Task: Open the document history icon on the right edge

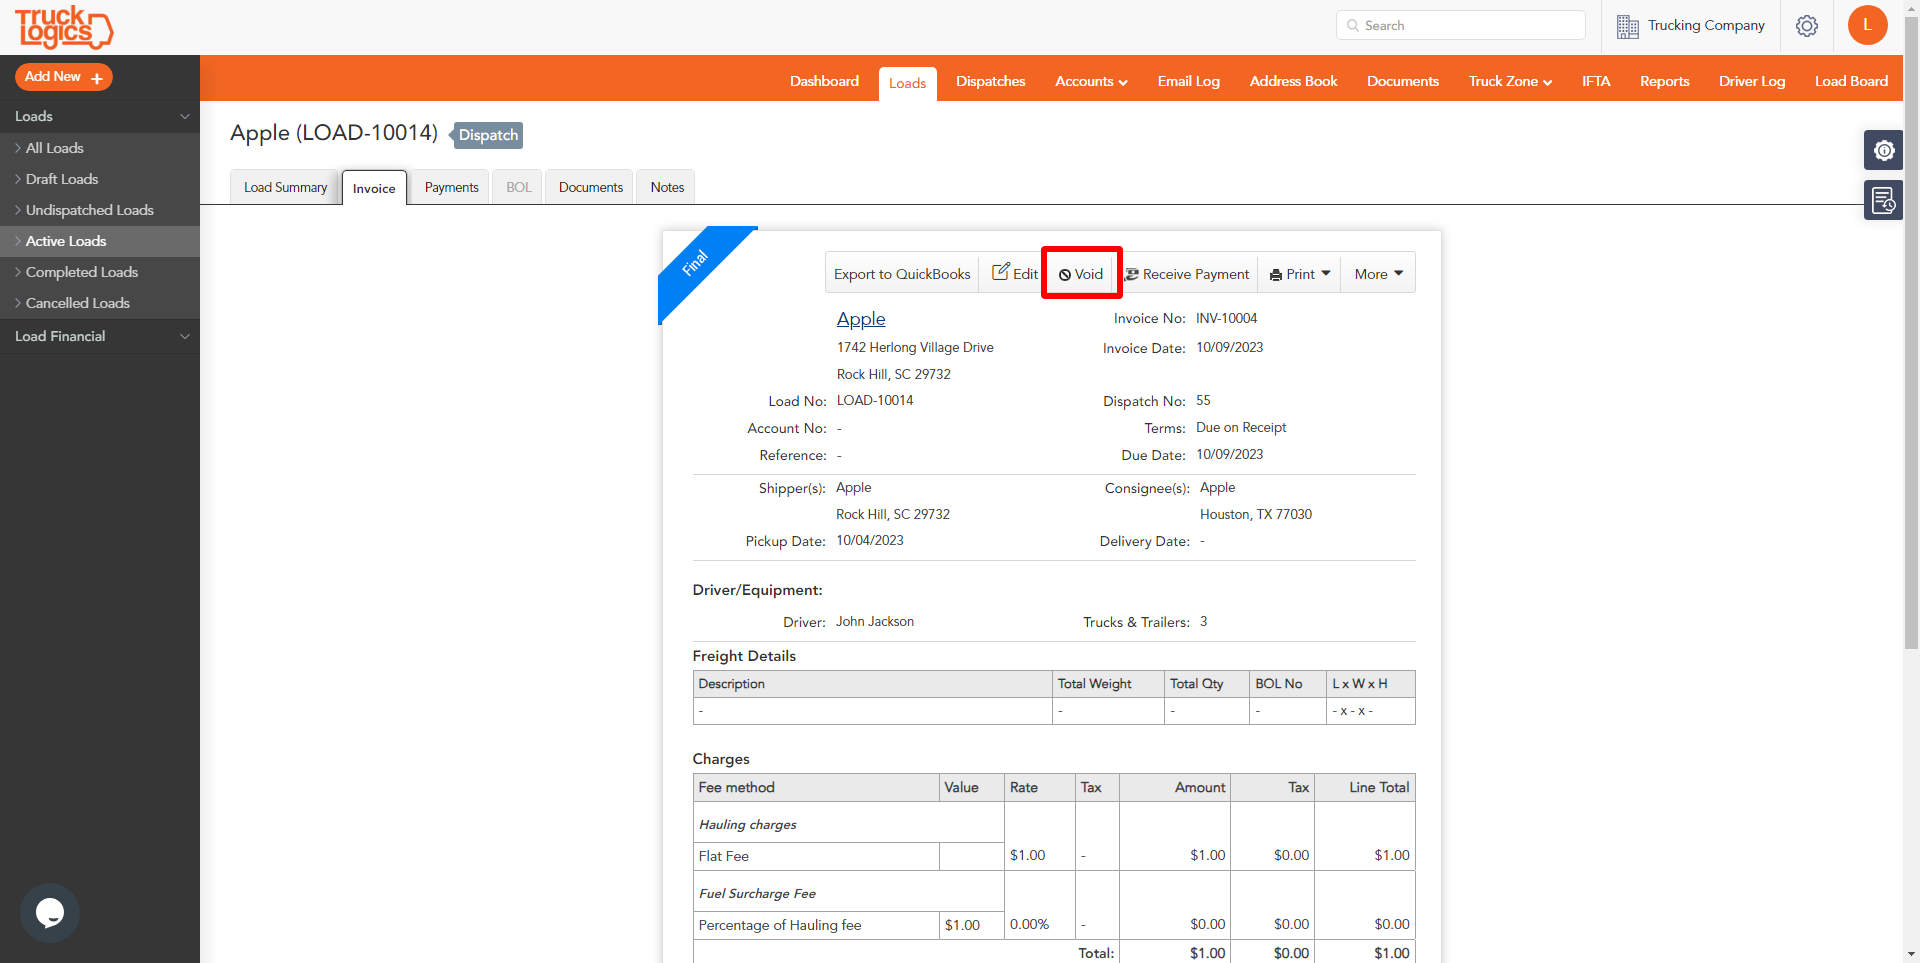Action: point(1884,199)
